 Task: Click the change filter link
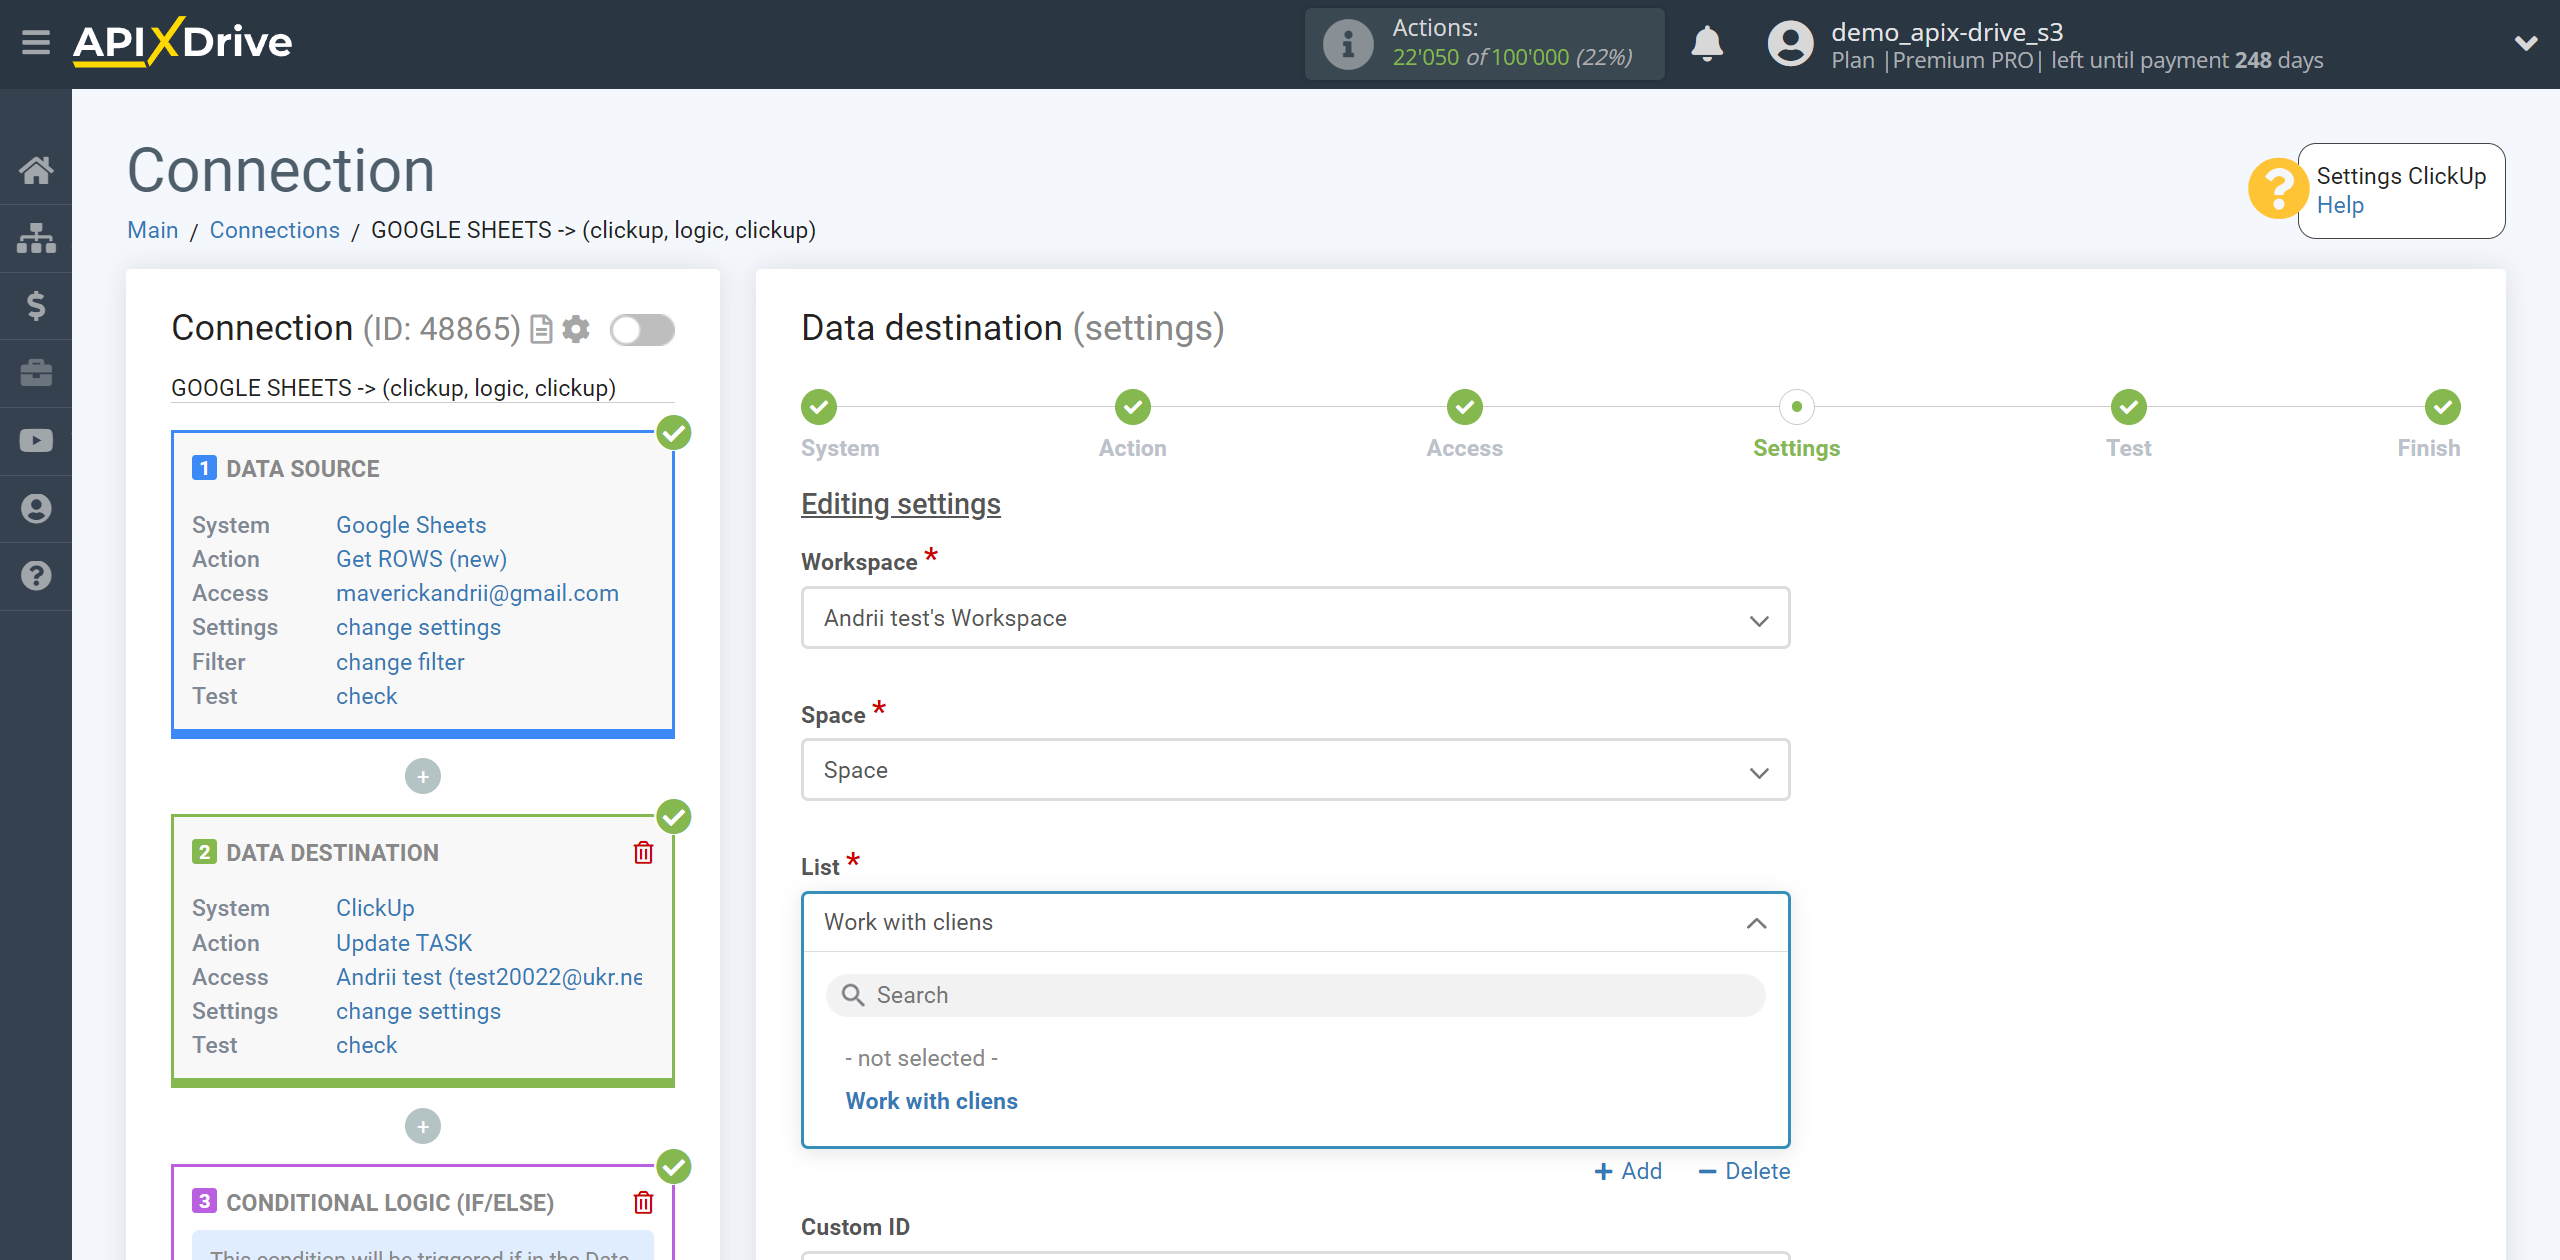point(400,662)
